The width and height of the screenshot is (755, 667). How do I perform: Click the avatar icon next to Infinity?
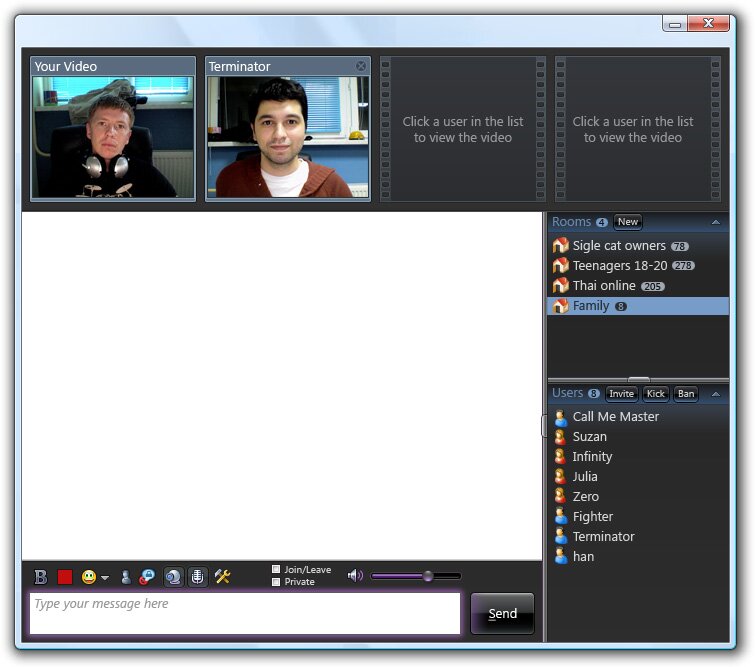pos(560,457)
